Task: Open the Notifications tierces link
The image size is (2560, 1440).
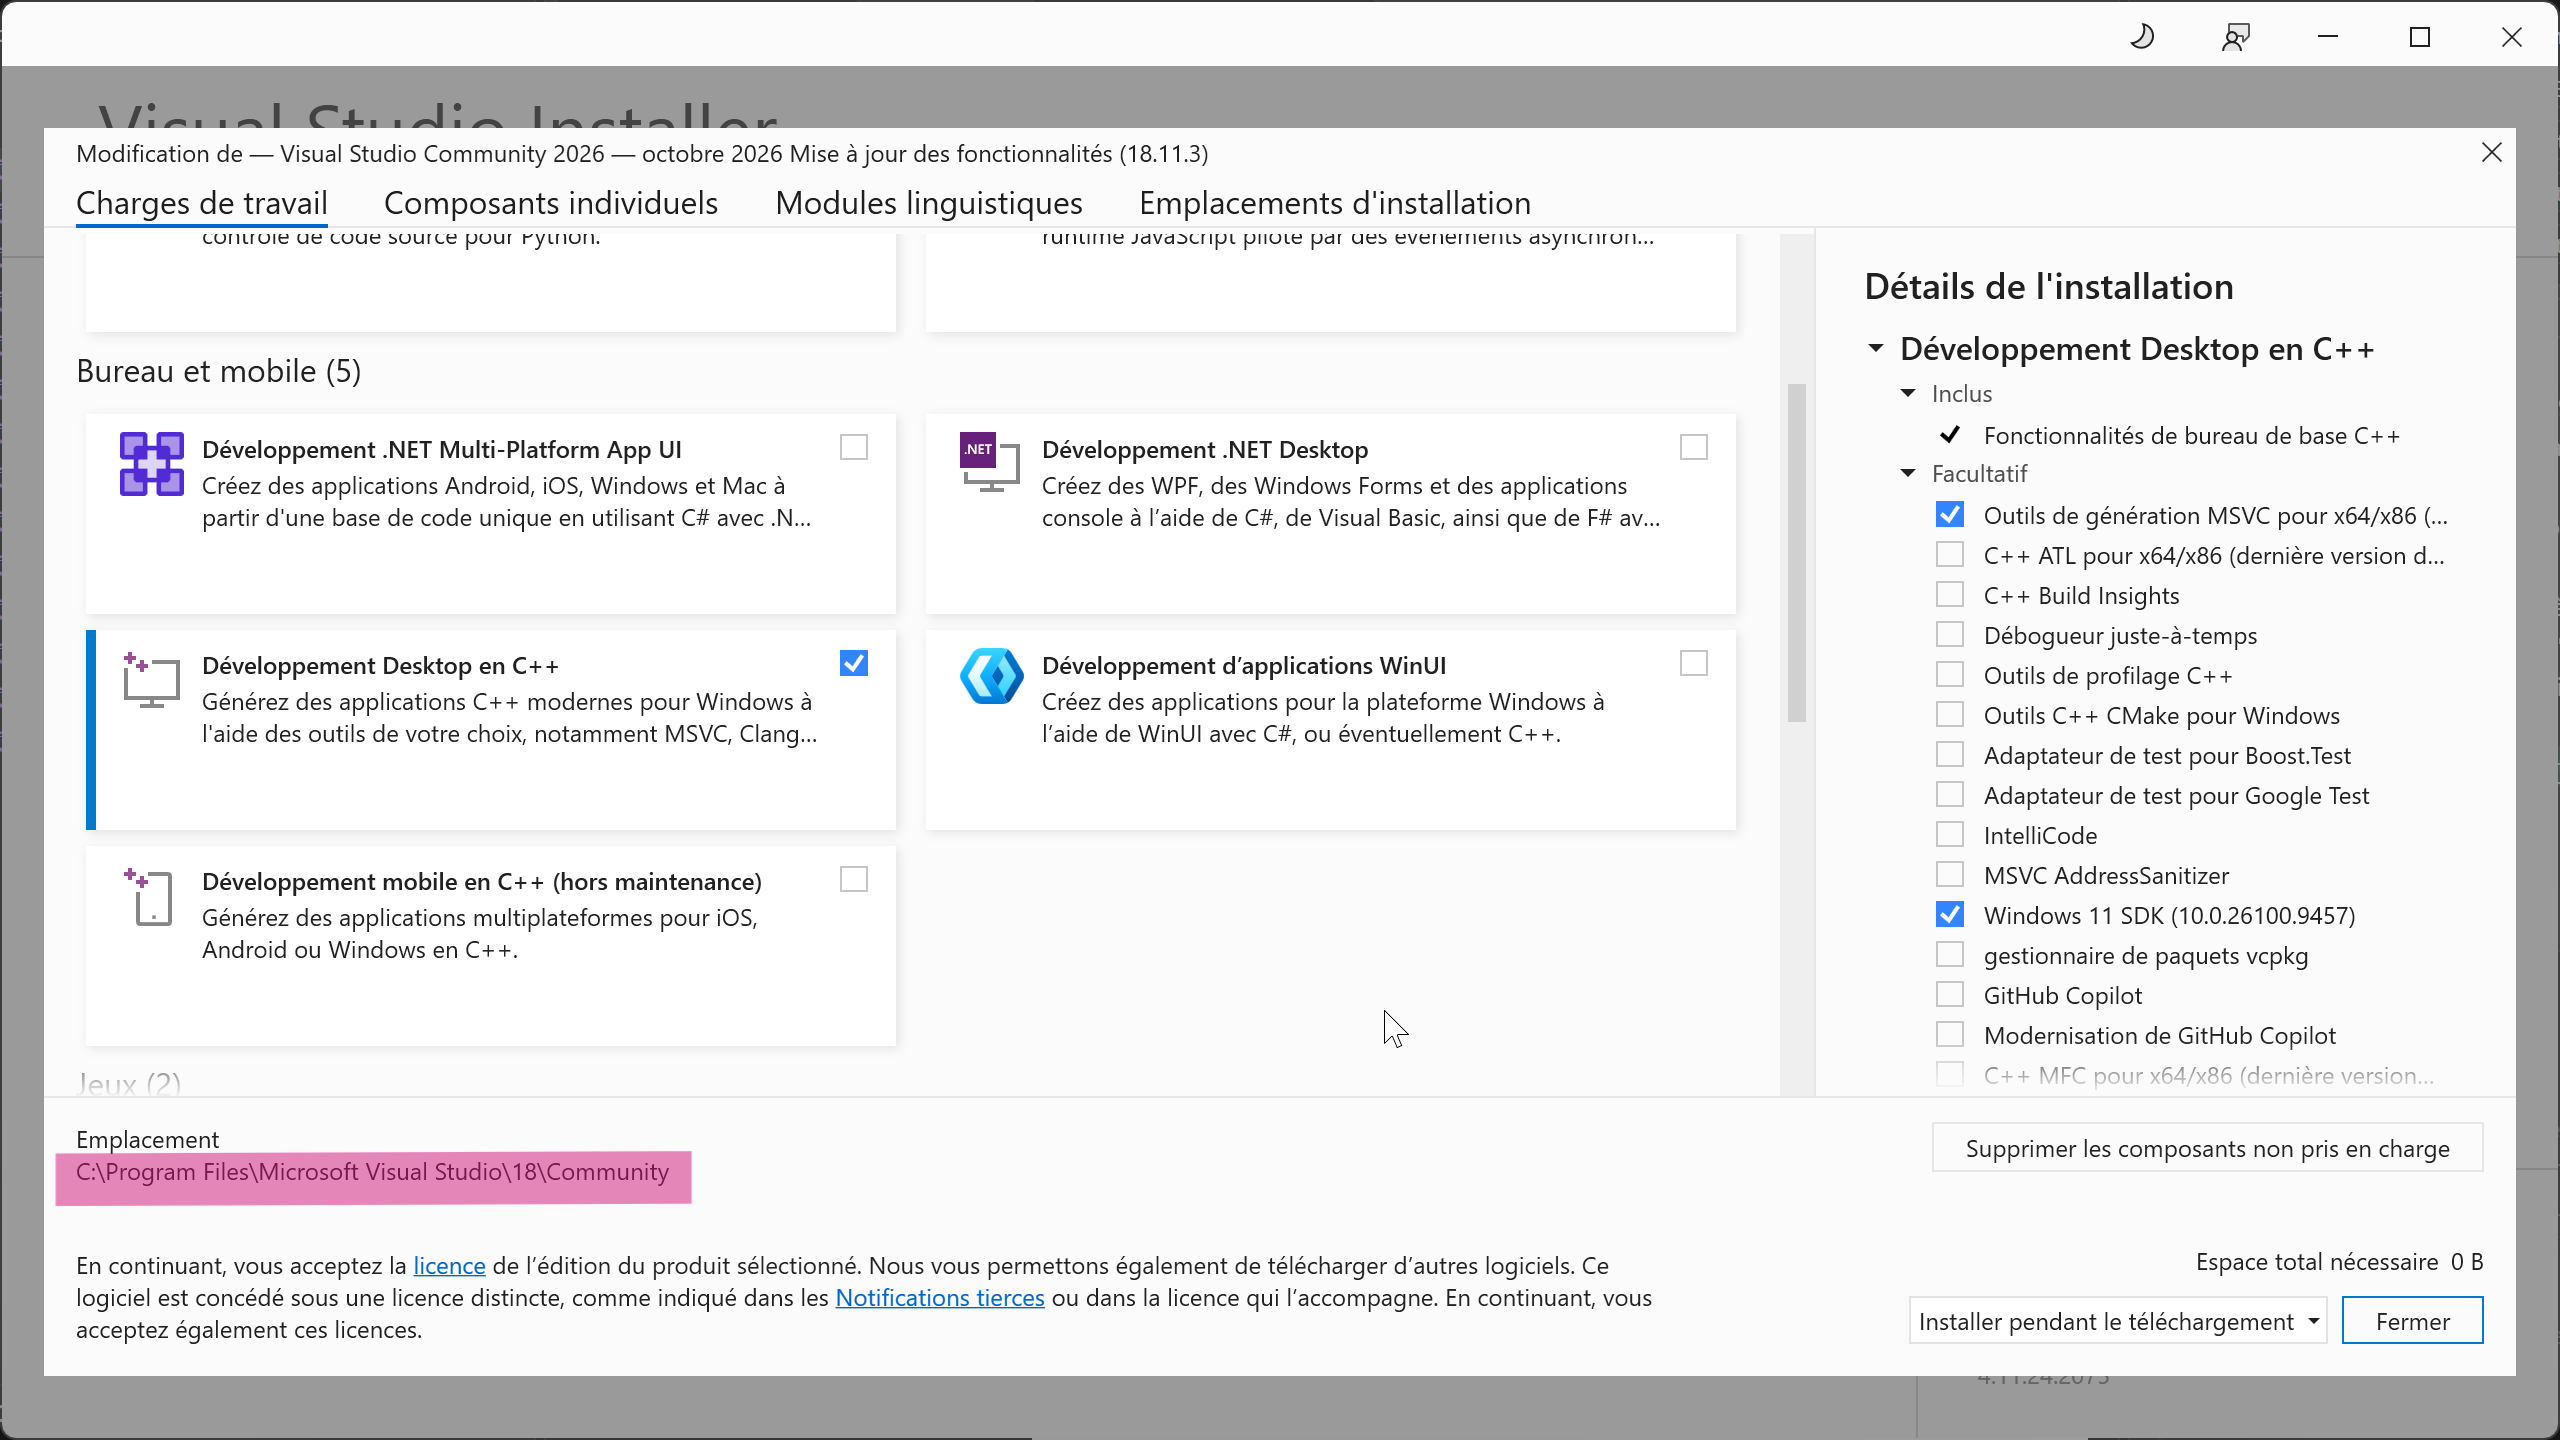Action: click(940, 1298)
